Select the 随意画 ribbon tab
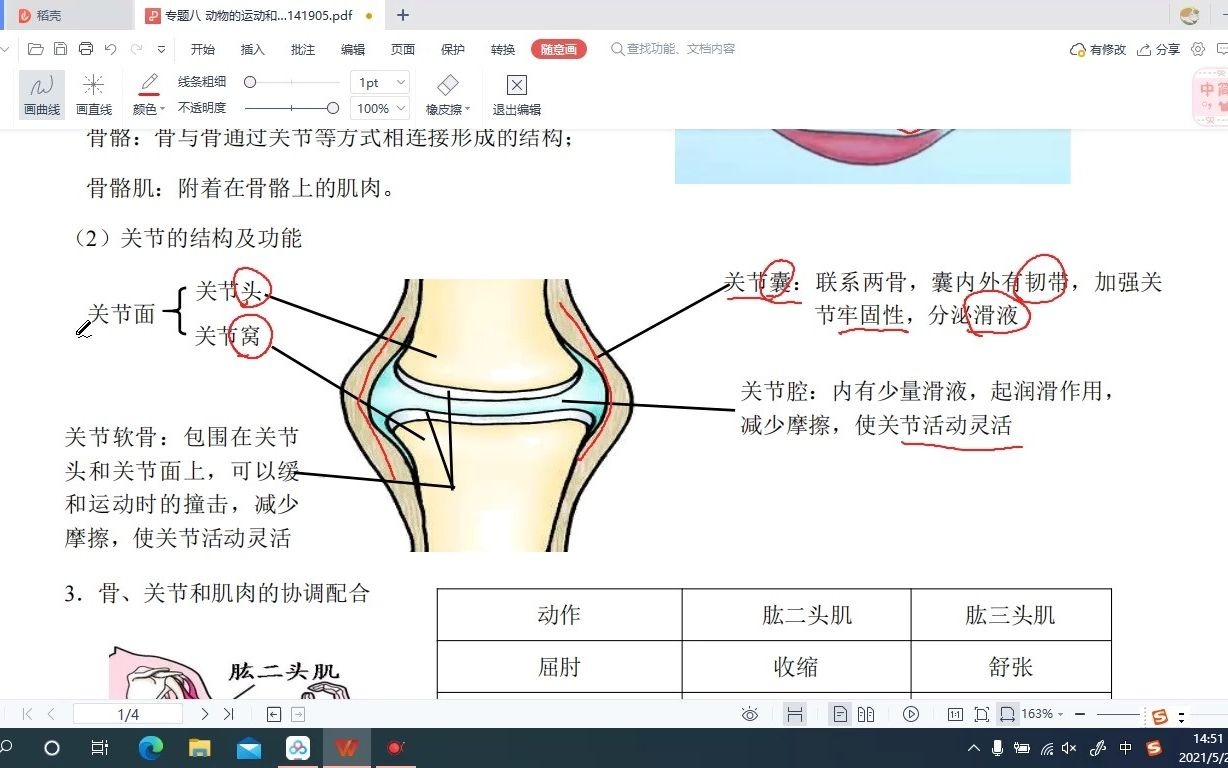Viewport: 1228px width, 768px height. 558,48
